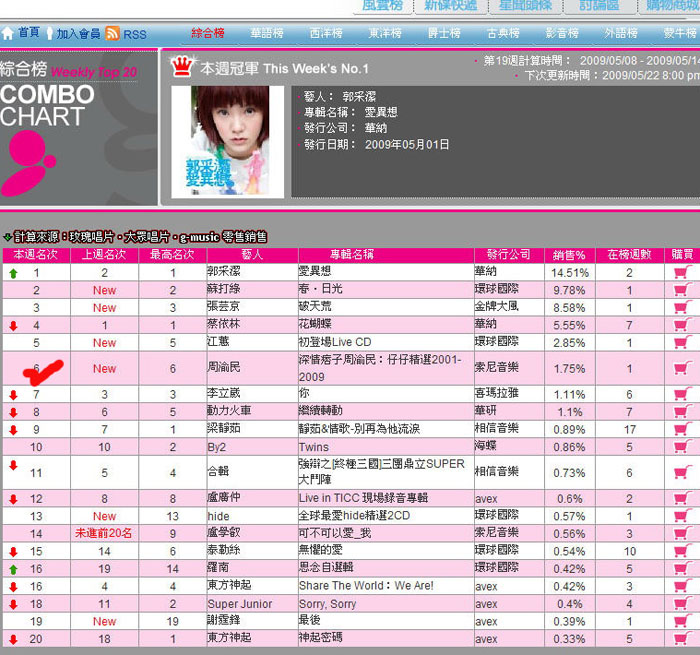The height and width of the screenshot is (655, 700).
Task: Click the artist name 蘇打綠
Action: [224, 288]
